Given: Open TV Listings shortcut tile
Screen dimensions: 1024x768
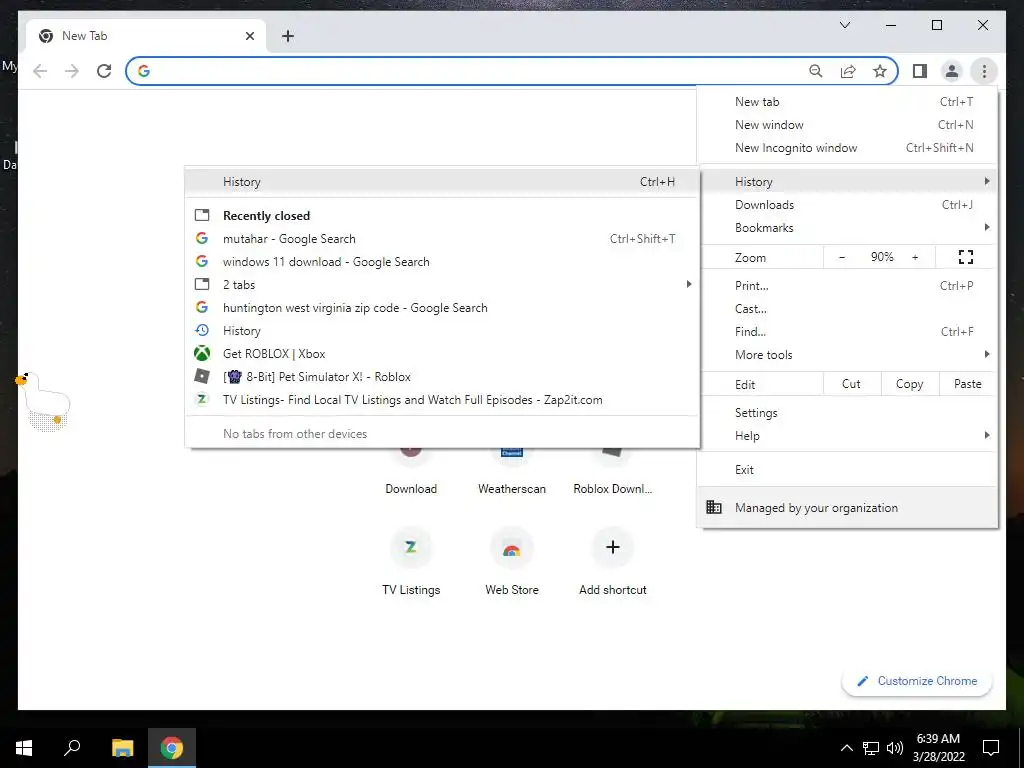Looking at the screenshot, I should pos(411,562).
